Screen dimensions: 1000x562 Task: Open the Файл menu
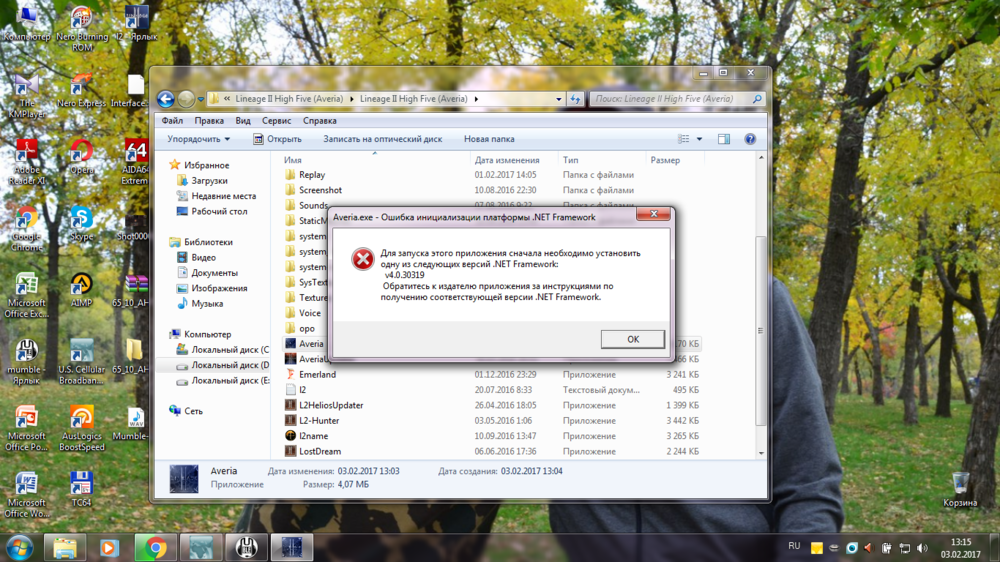pos(171,121)
